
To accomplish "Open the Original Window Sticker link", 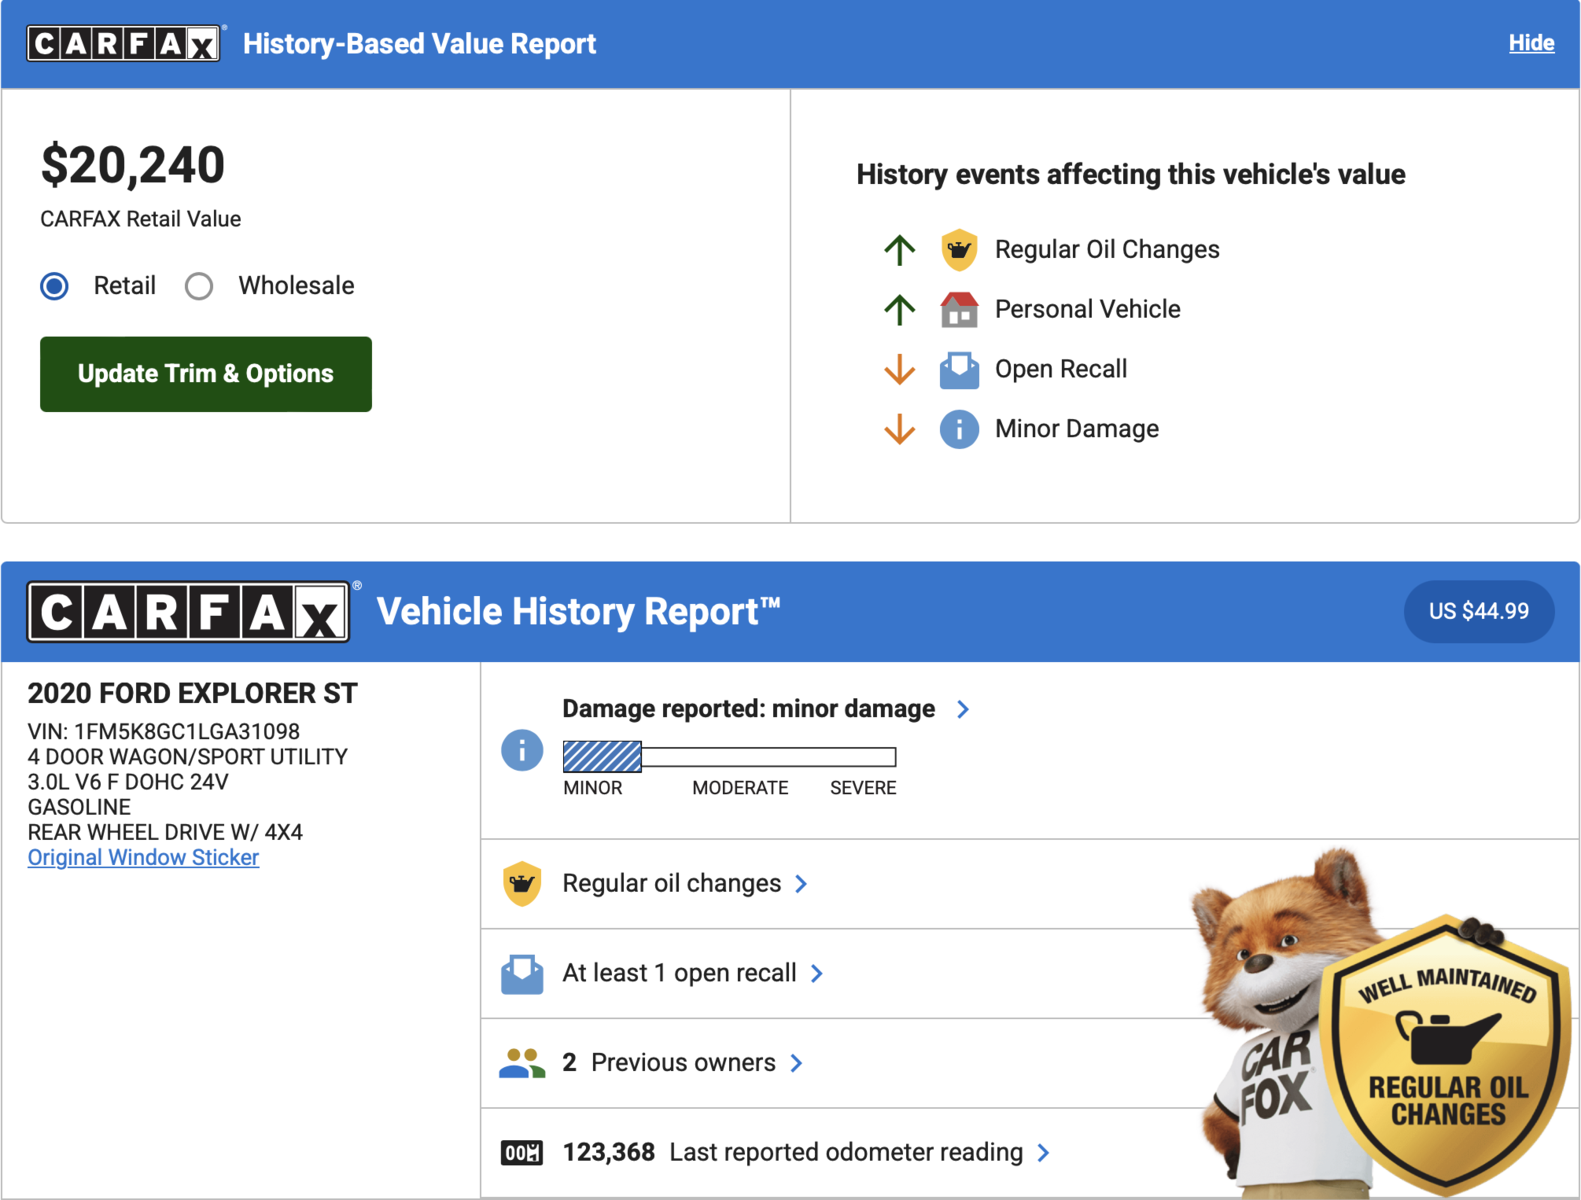I will (x=143, y=858).
